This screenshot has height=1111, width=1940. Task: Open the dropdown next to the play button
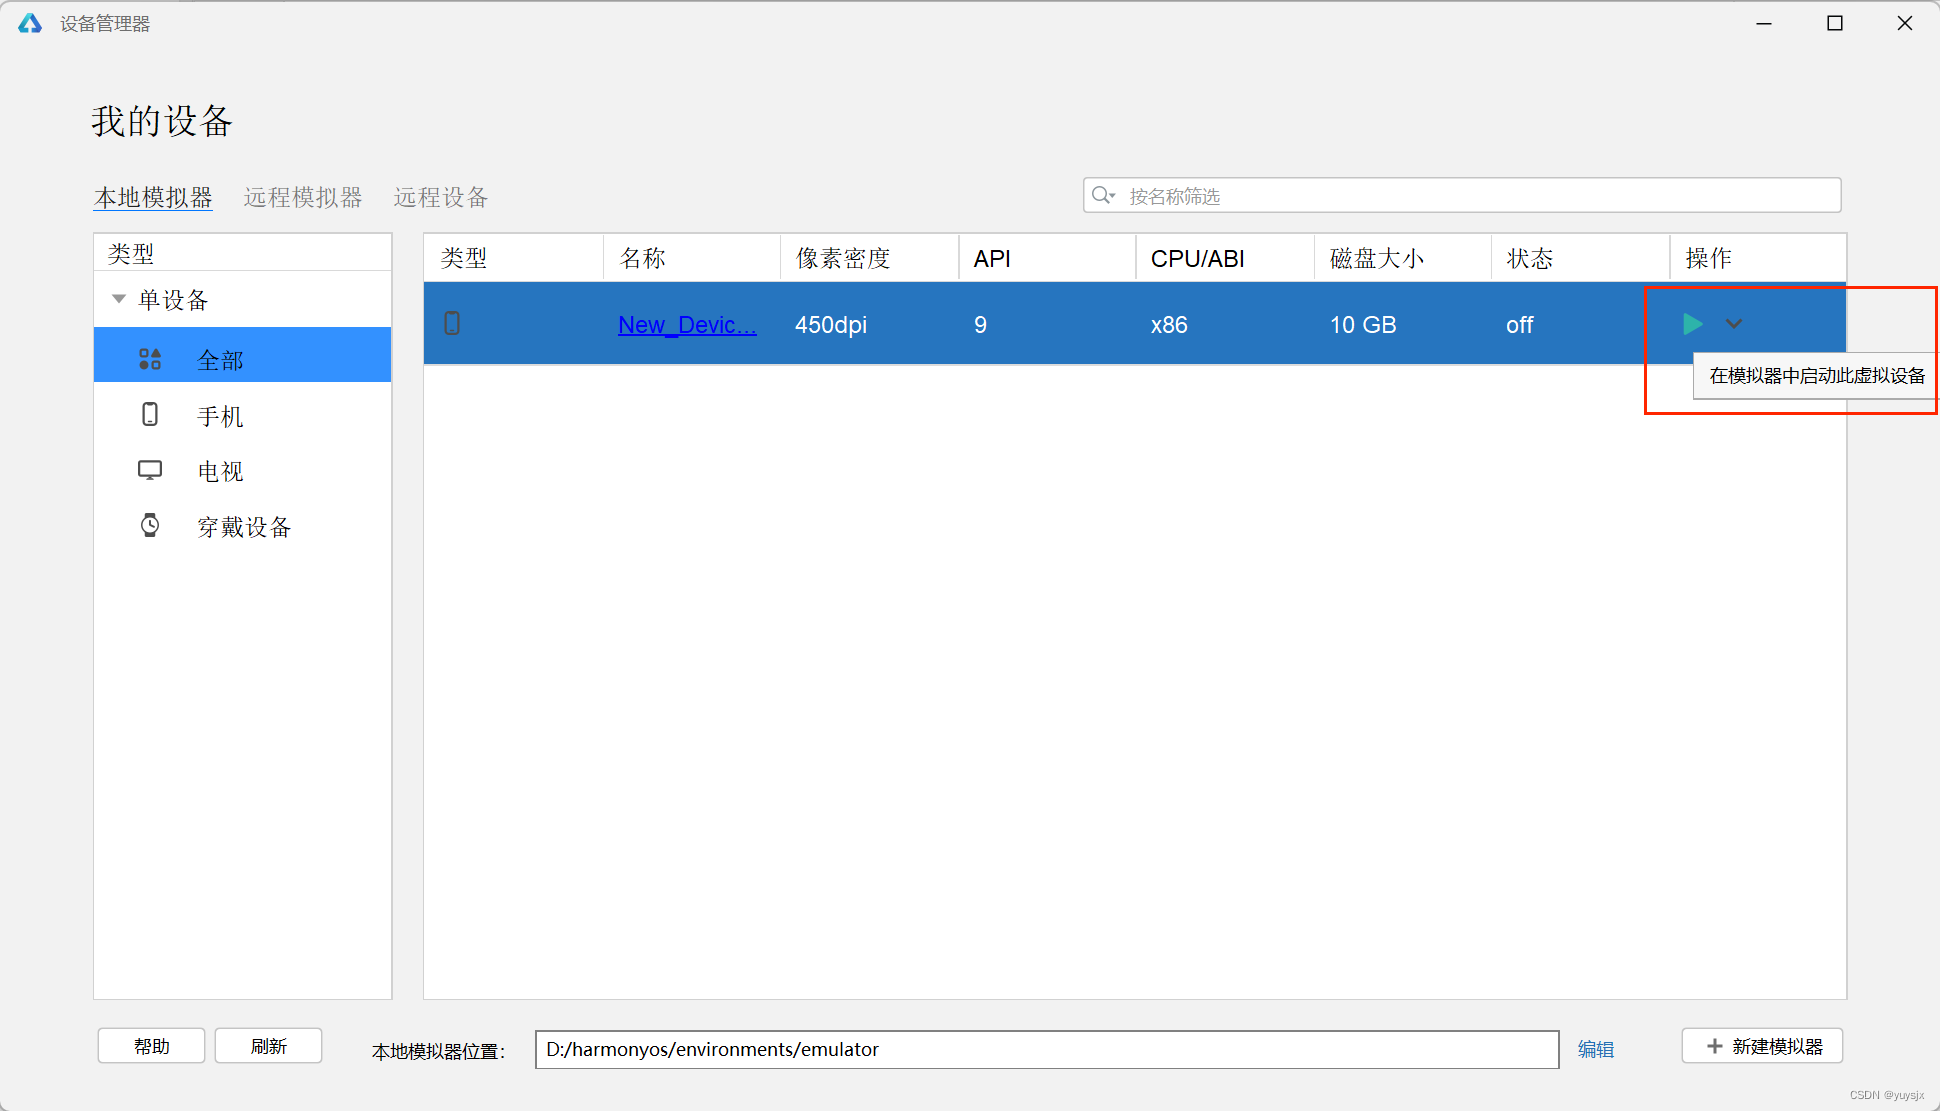point(1734,323)
